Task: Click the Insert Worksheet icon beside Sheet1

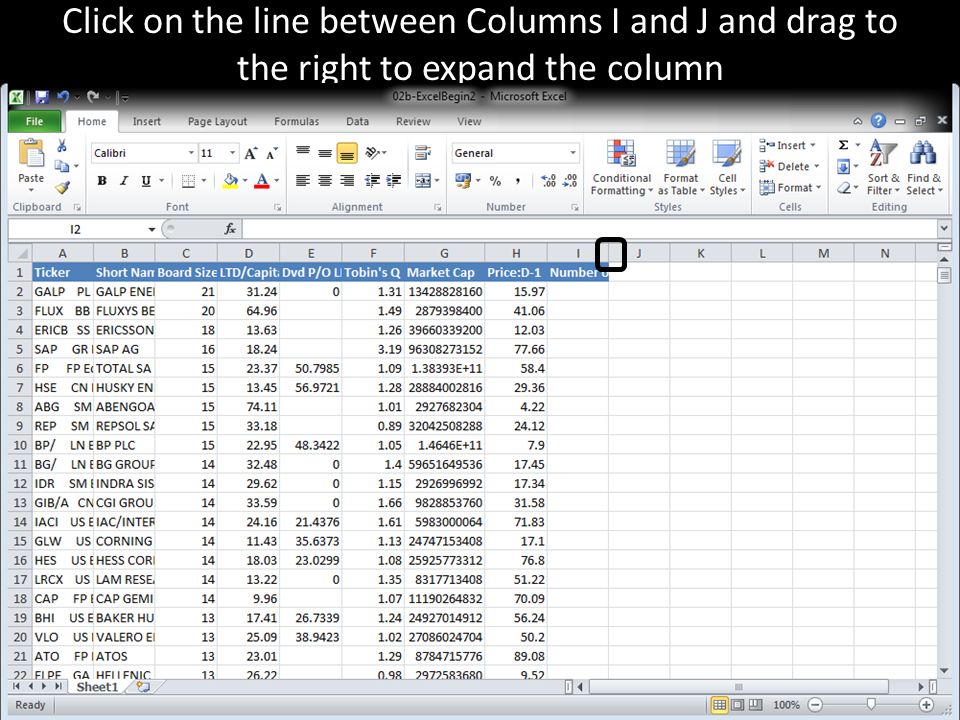Action: pyautogui.click(x=143, y=687)
